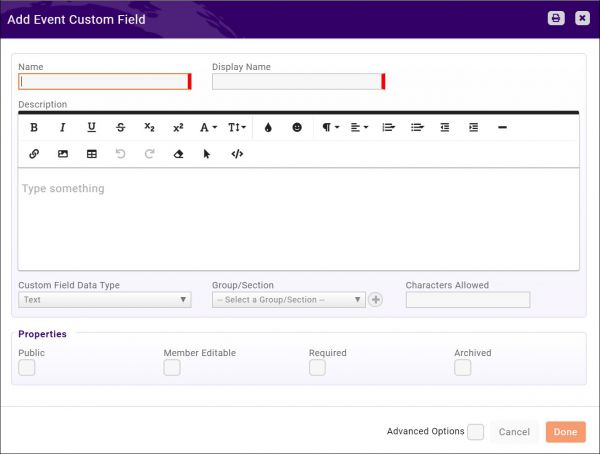
Task: Expand the Group/Section dropdown
Action: point(288,299)
